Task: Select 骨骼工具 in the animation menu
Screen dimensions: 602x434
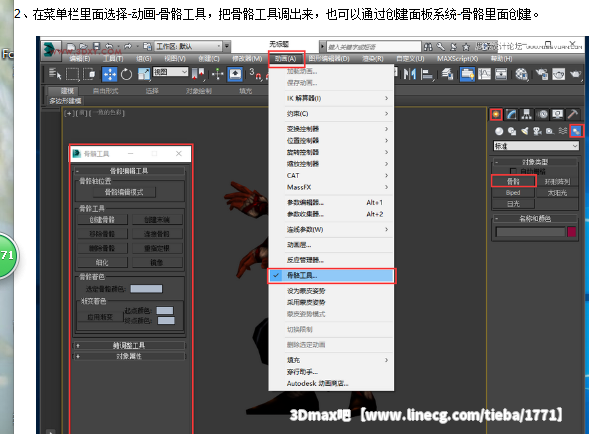Action: [331, 275]
